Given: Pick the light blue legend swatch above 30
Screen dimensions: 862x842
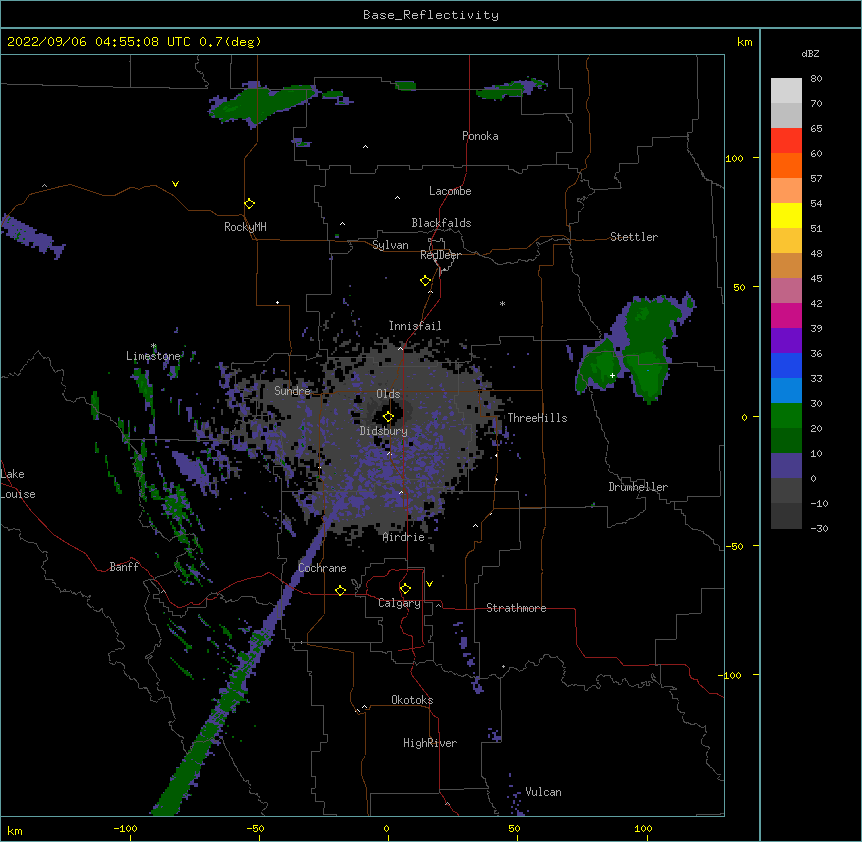Looking at the screenshot, I should 786,391.
